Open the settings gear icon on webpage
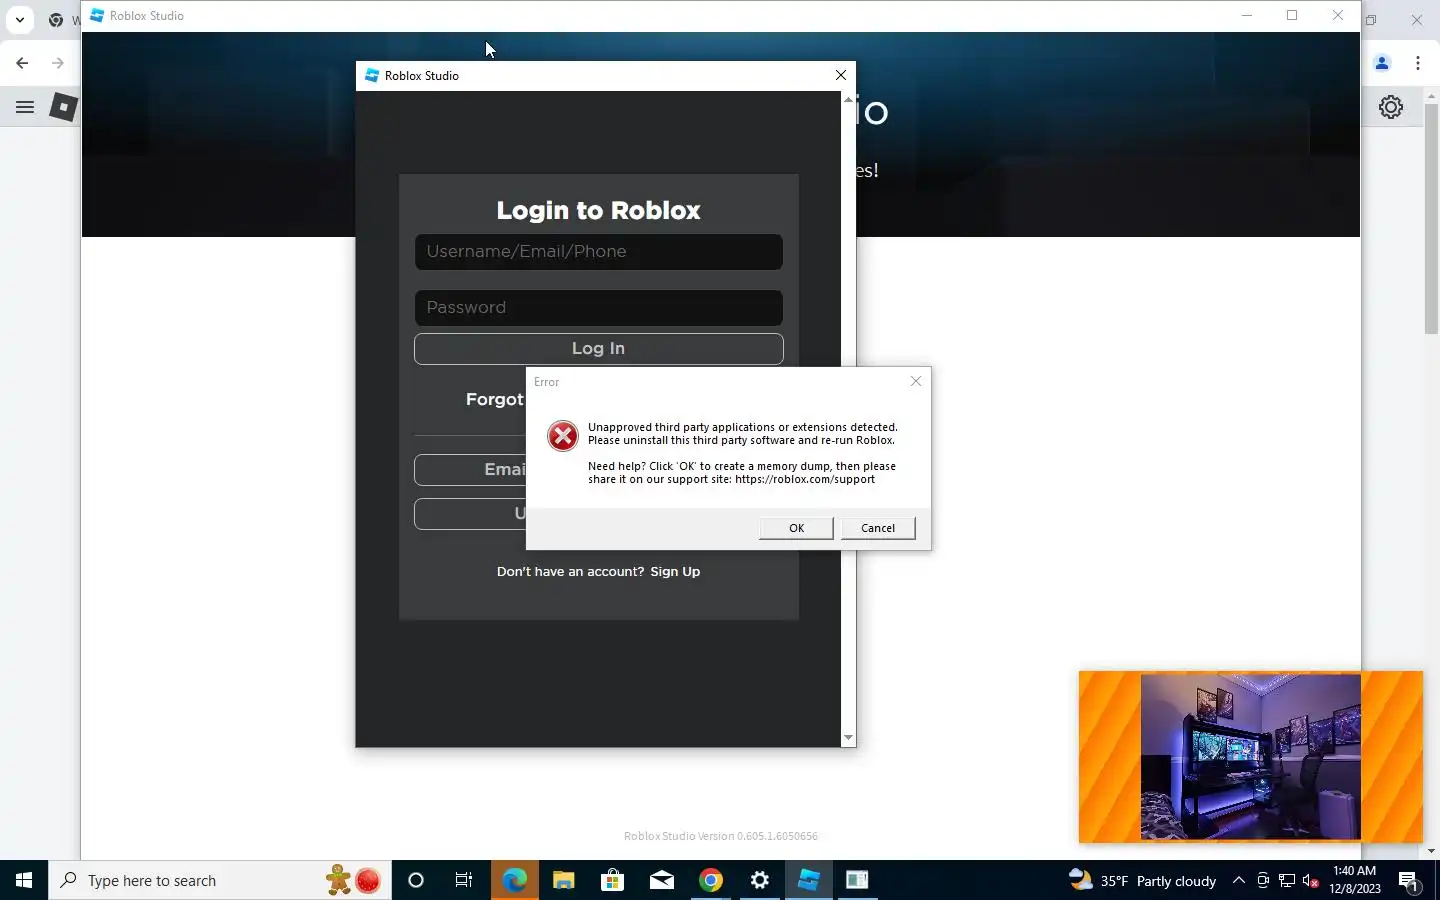 pyautogui.click(x=1391, y=107)
